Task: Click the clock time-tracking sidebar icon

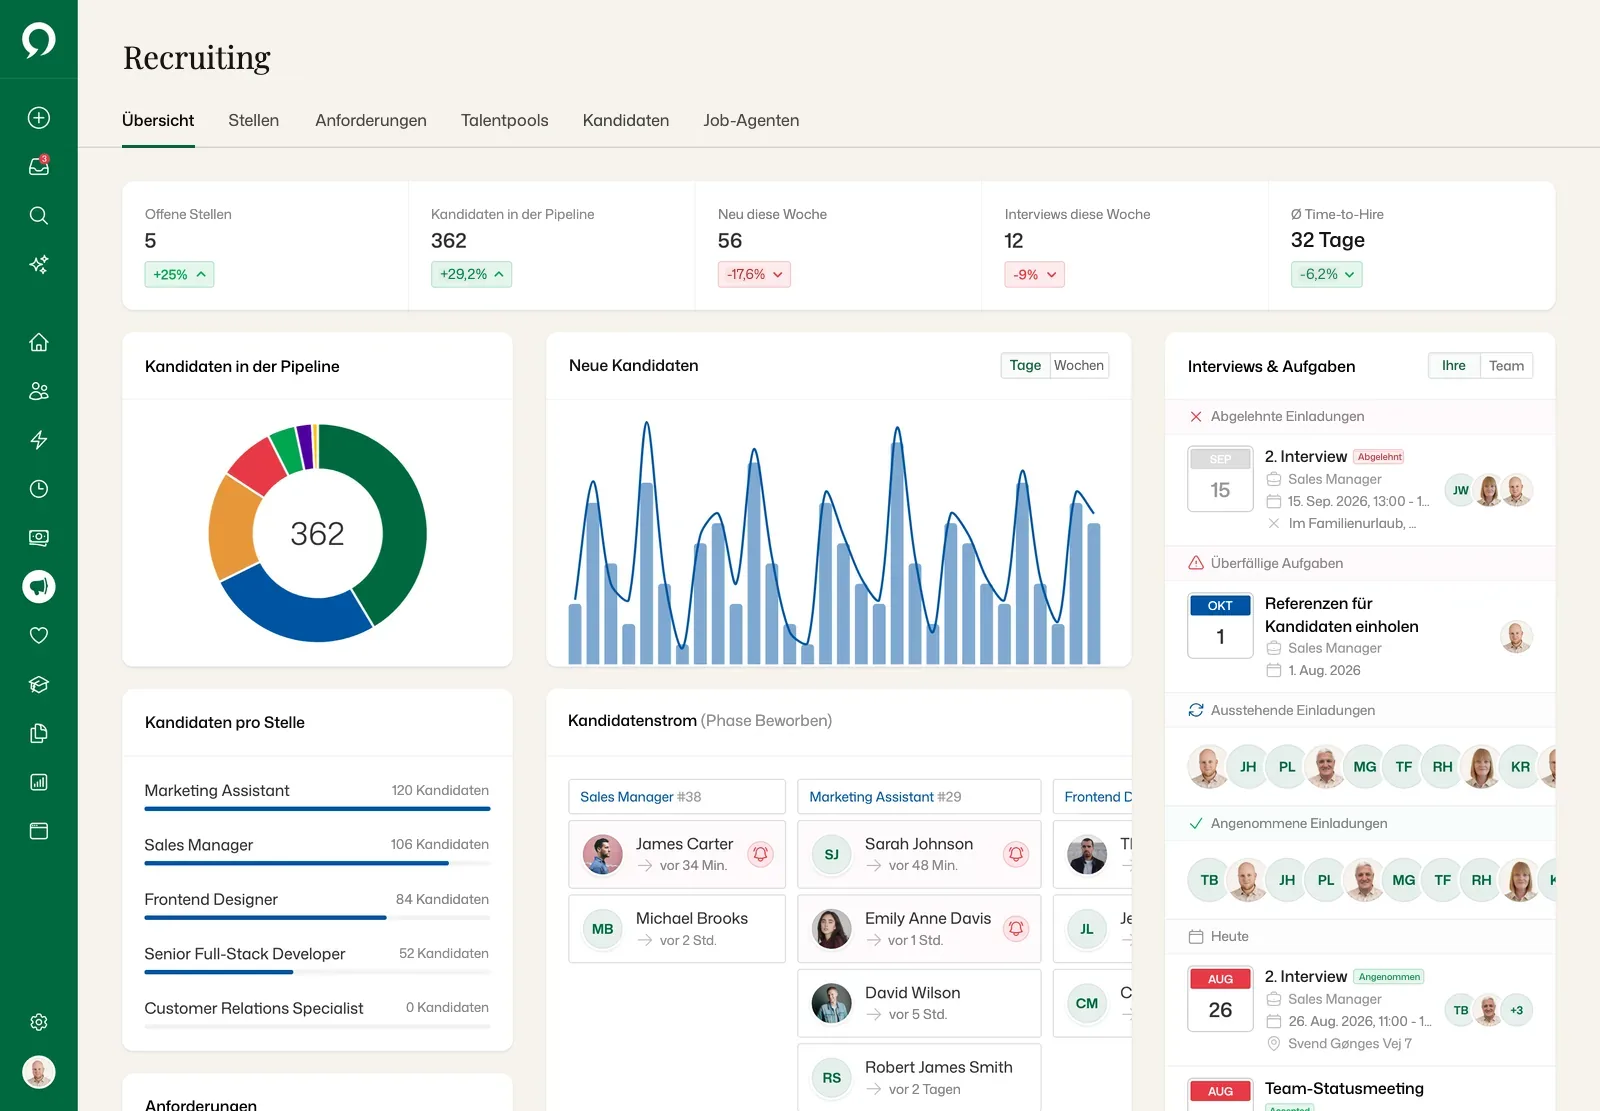Action: 39,489
